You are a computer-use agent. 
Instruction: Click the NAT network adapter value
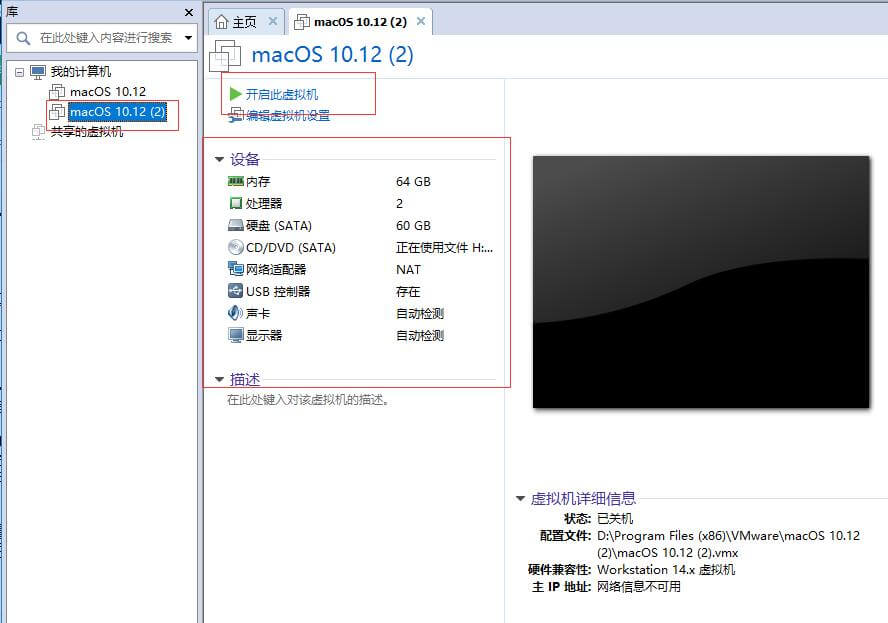pos(408,270)
